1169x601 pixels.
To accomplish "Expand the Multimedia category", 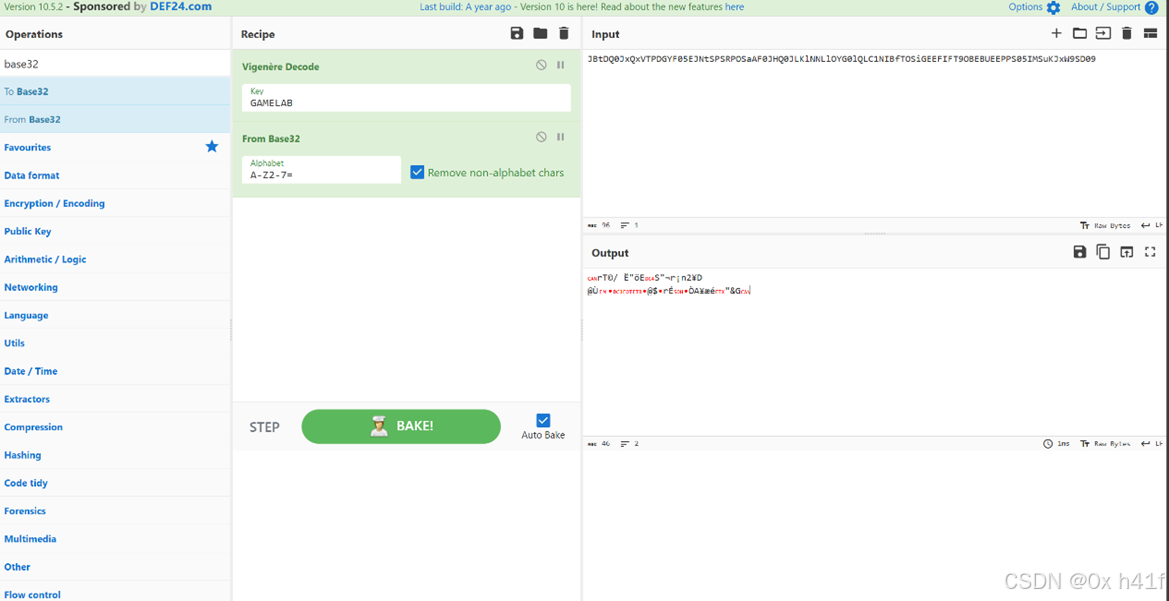I will click(x=116, y=538).
